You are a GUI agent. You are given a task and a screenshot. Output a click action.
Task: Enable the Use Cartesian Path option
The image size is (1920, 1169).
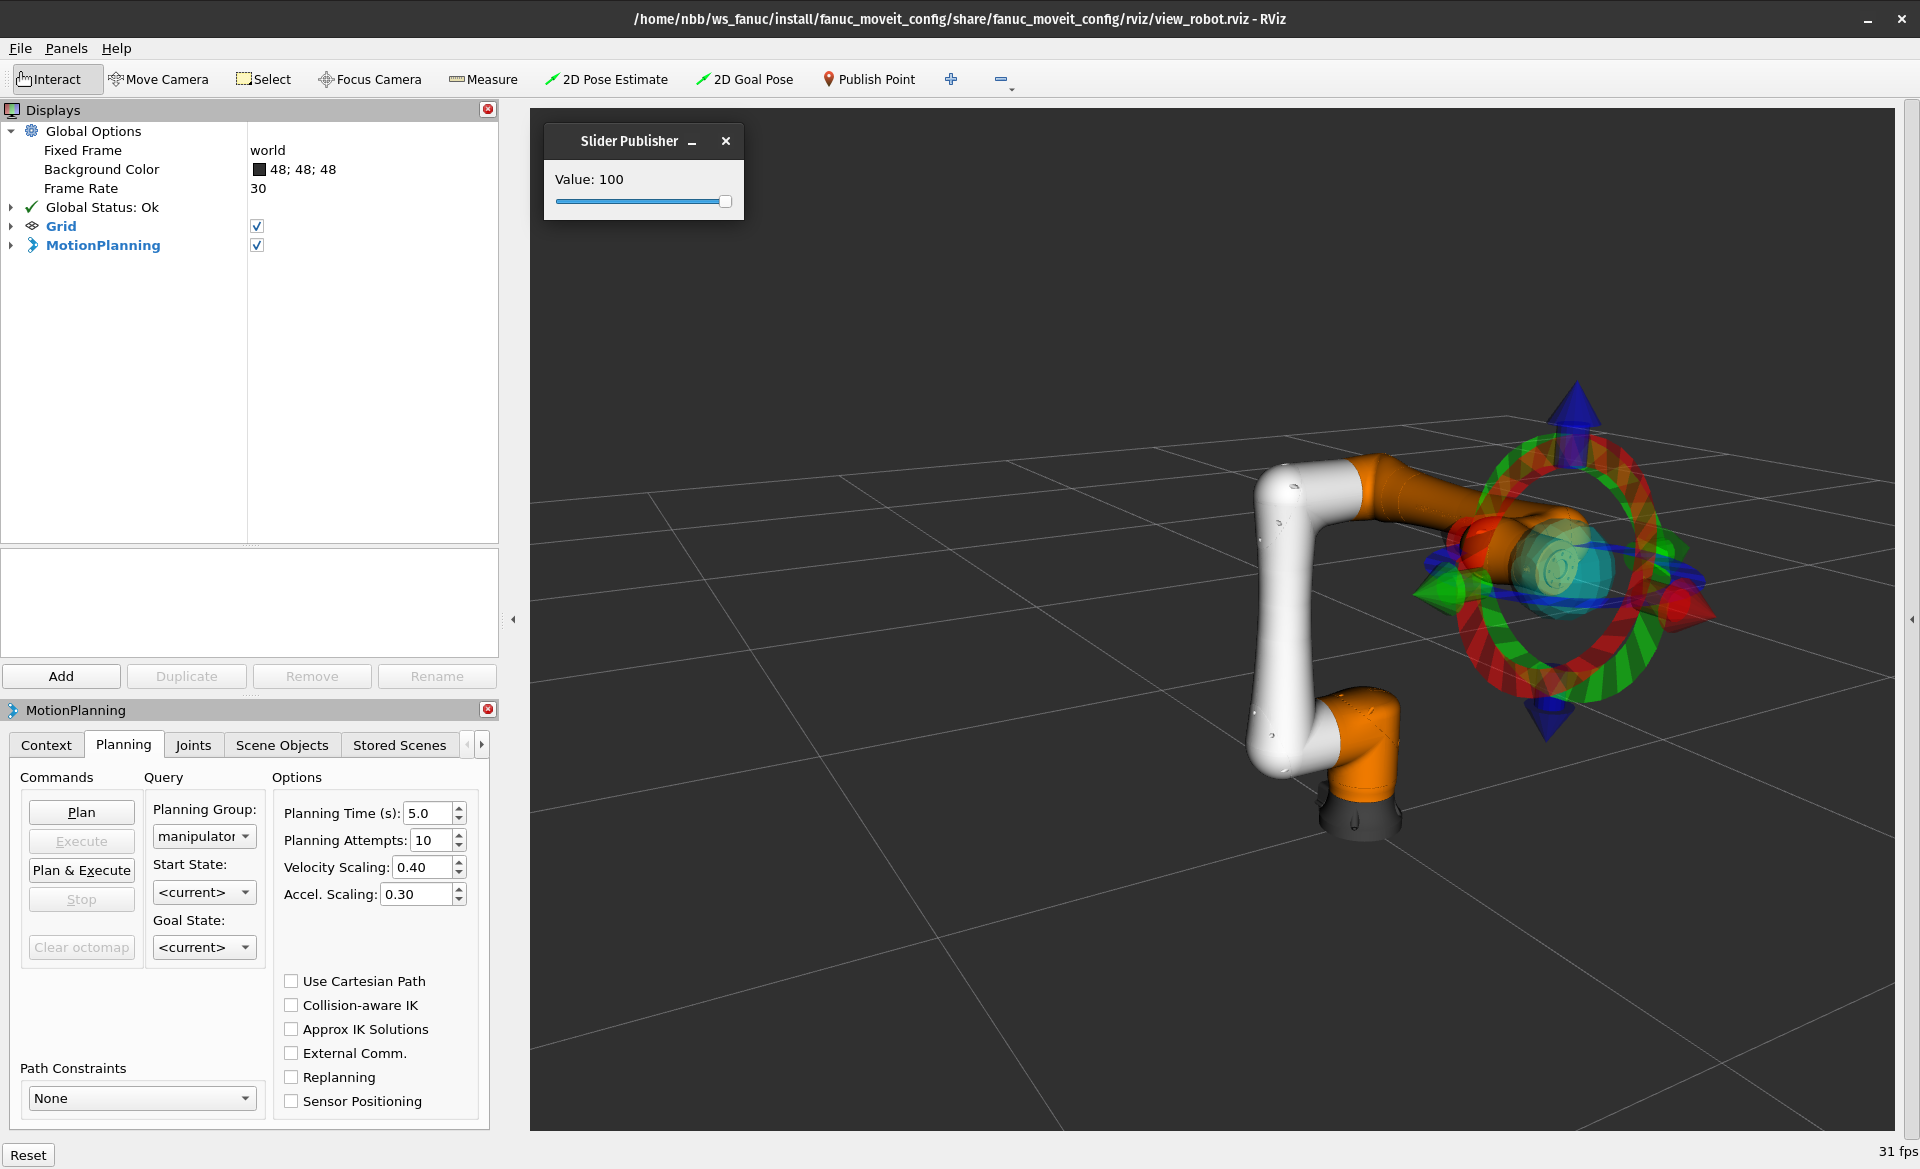[291, 981]
